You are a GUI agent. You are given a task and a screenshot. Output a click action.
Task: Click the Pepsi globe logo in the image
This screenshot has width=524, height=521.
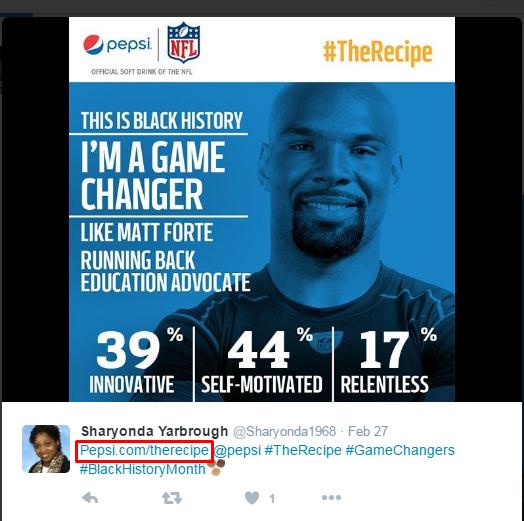point(93,44)
